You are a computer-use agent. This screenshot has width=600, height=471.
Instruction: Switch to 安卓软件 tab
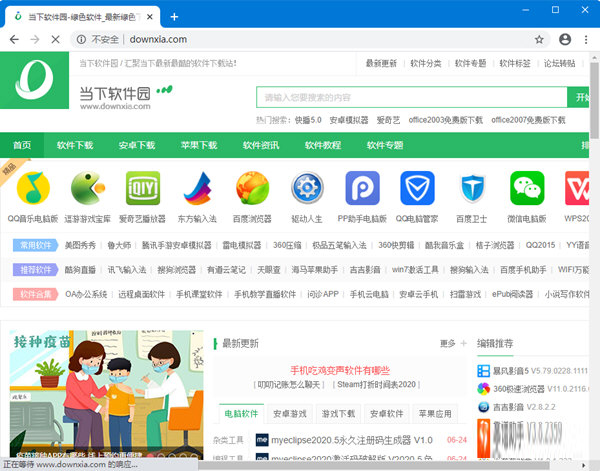386,414
